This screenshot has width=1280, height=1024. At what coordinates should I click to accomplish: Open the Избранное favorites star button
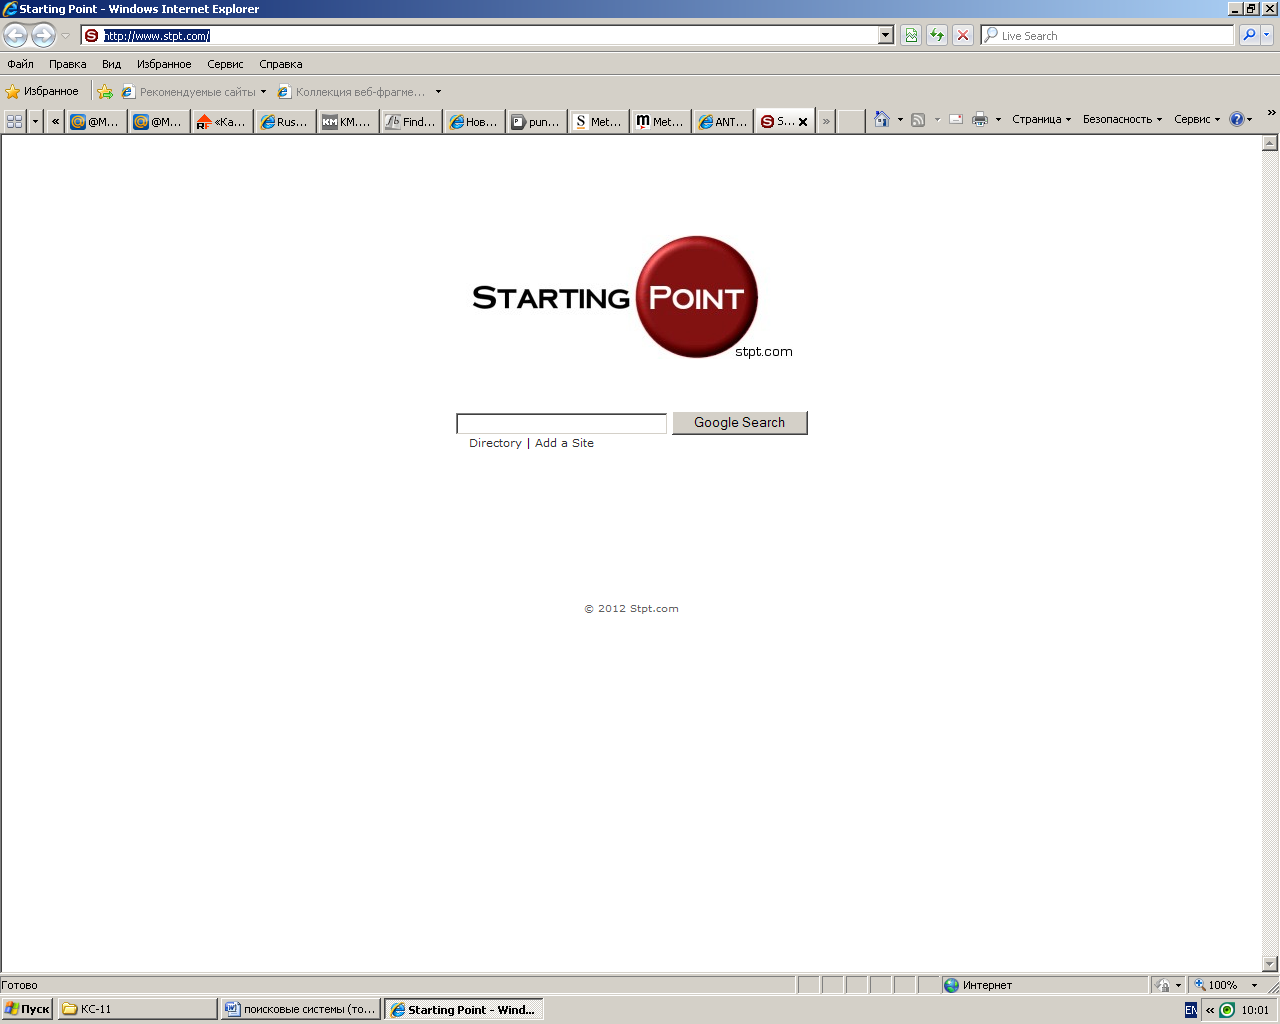pos(42,92)
